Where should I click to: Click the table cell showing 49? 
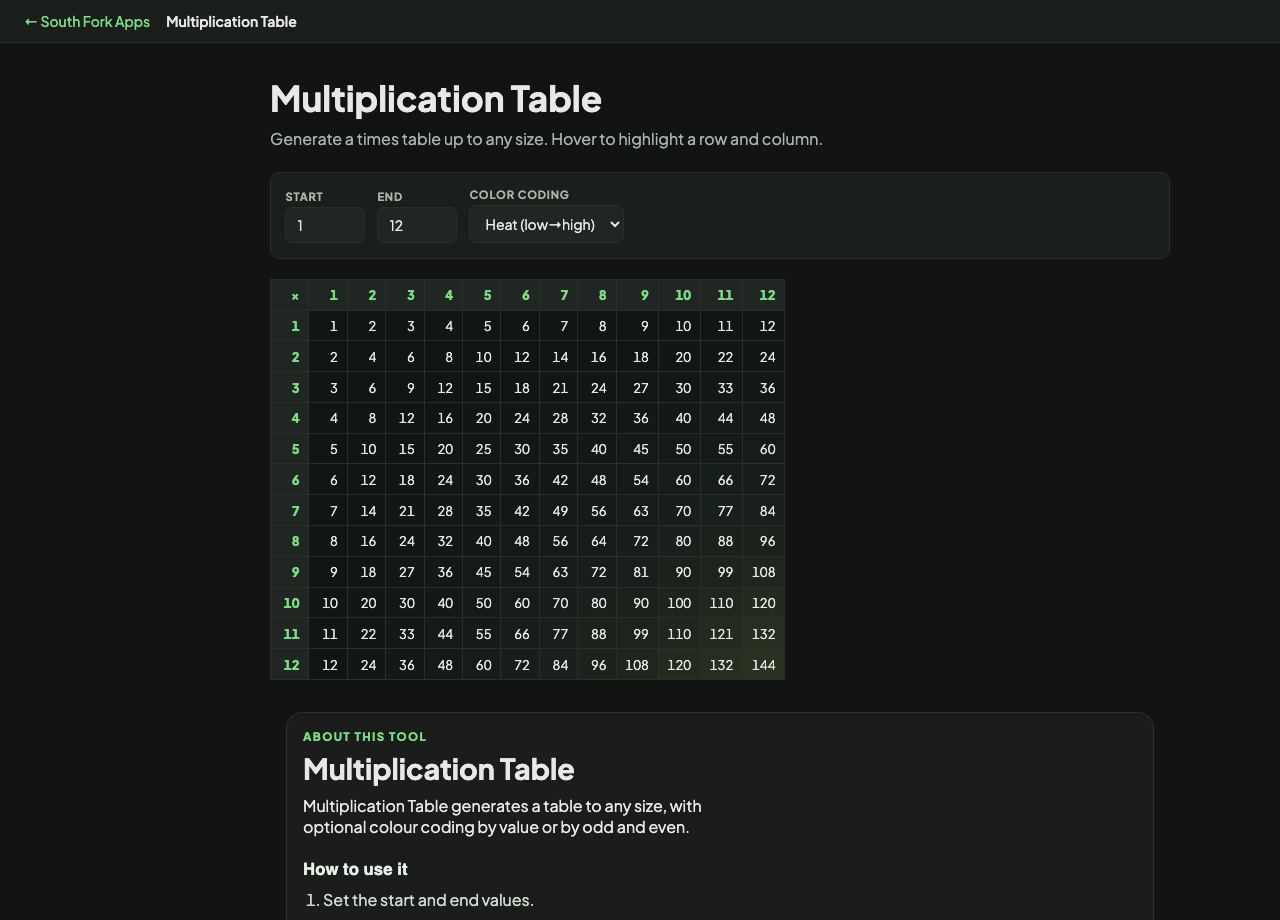point(559,511)
